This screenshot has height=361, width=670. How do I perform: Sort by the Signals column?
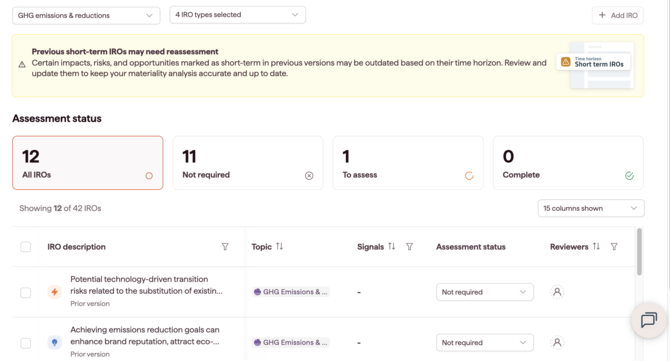(391, 247)
